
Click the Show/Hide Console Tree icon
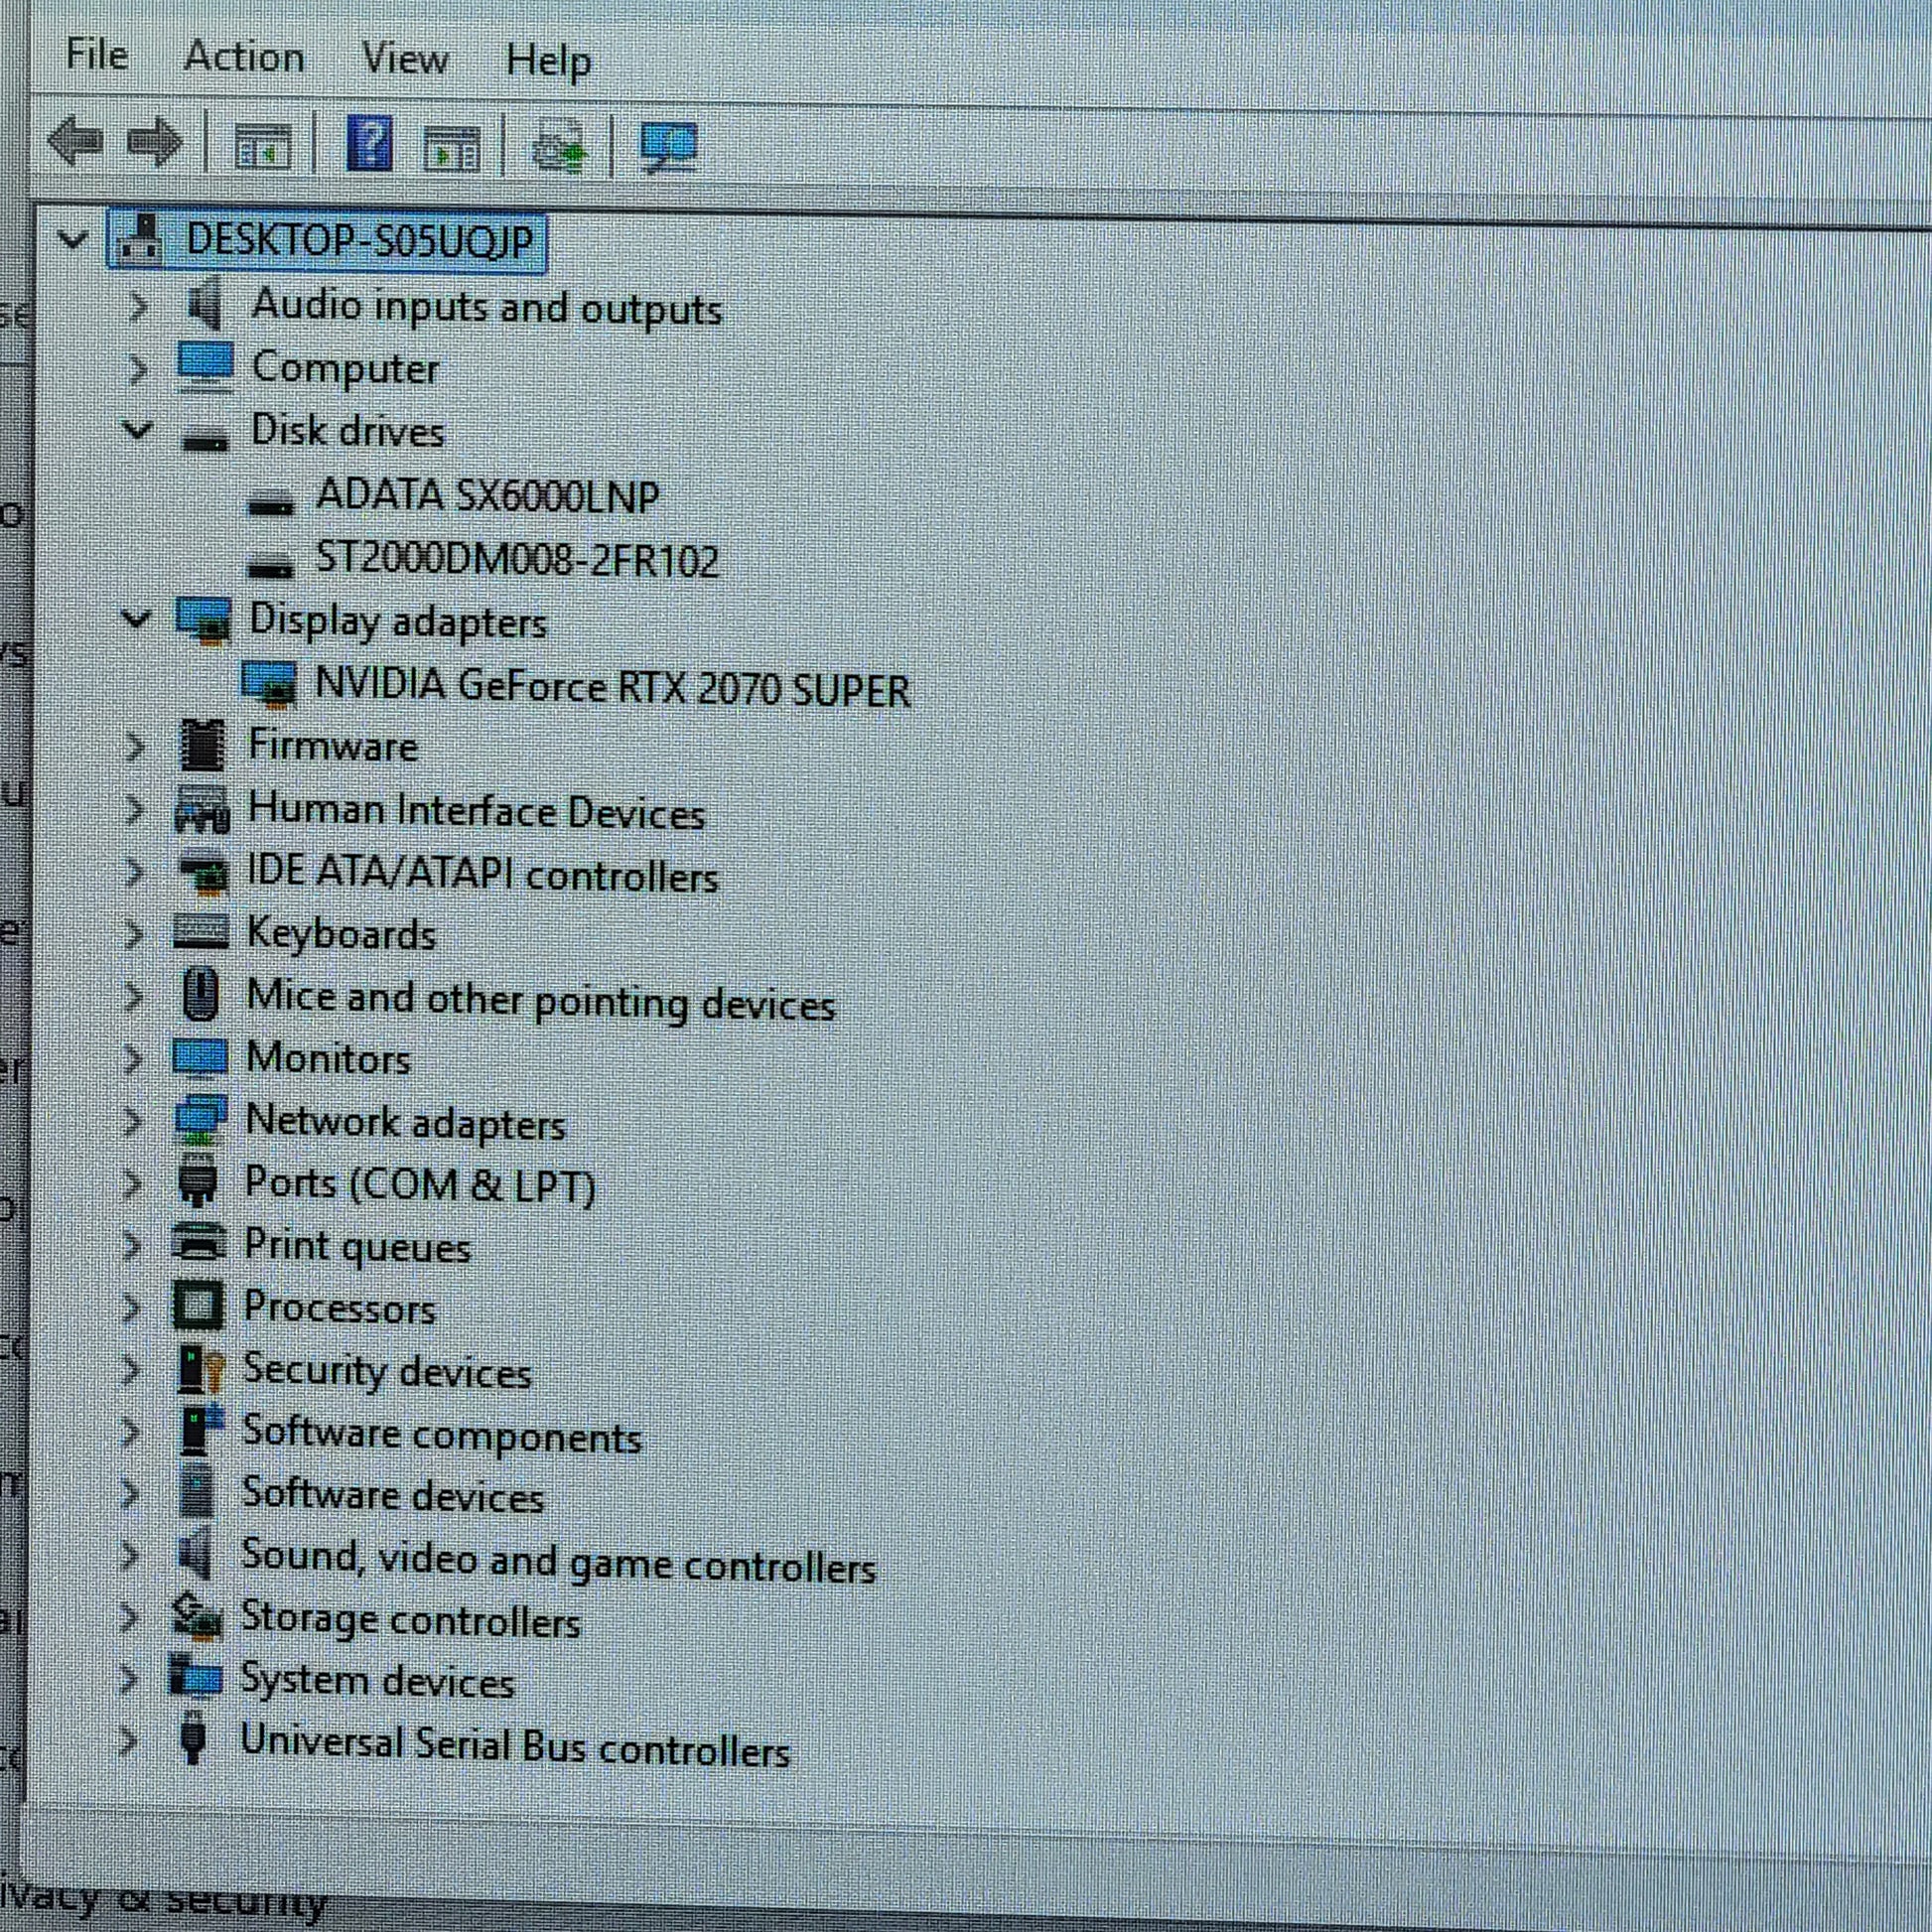click(x=262, y=146)
